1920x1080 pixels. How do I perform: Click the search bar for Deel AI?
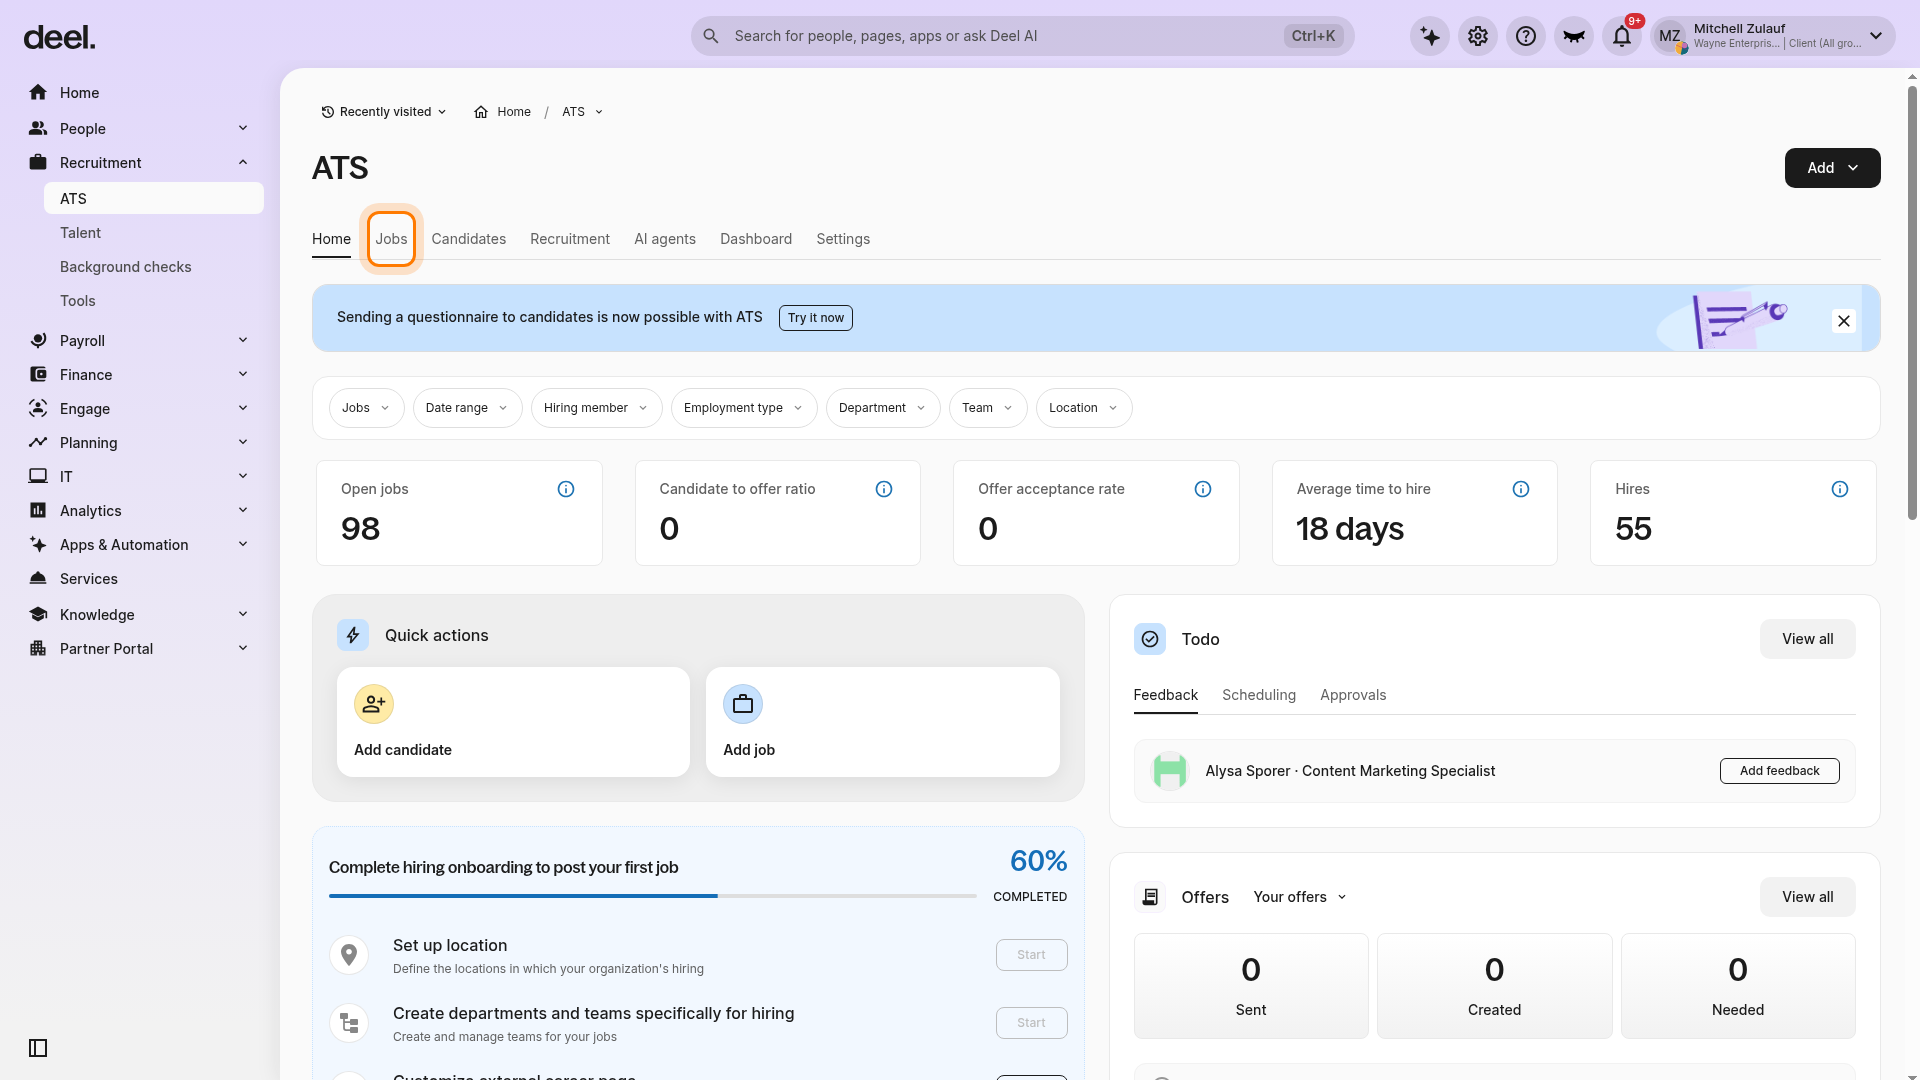[1023, 36]
